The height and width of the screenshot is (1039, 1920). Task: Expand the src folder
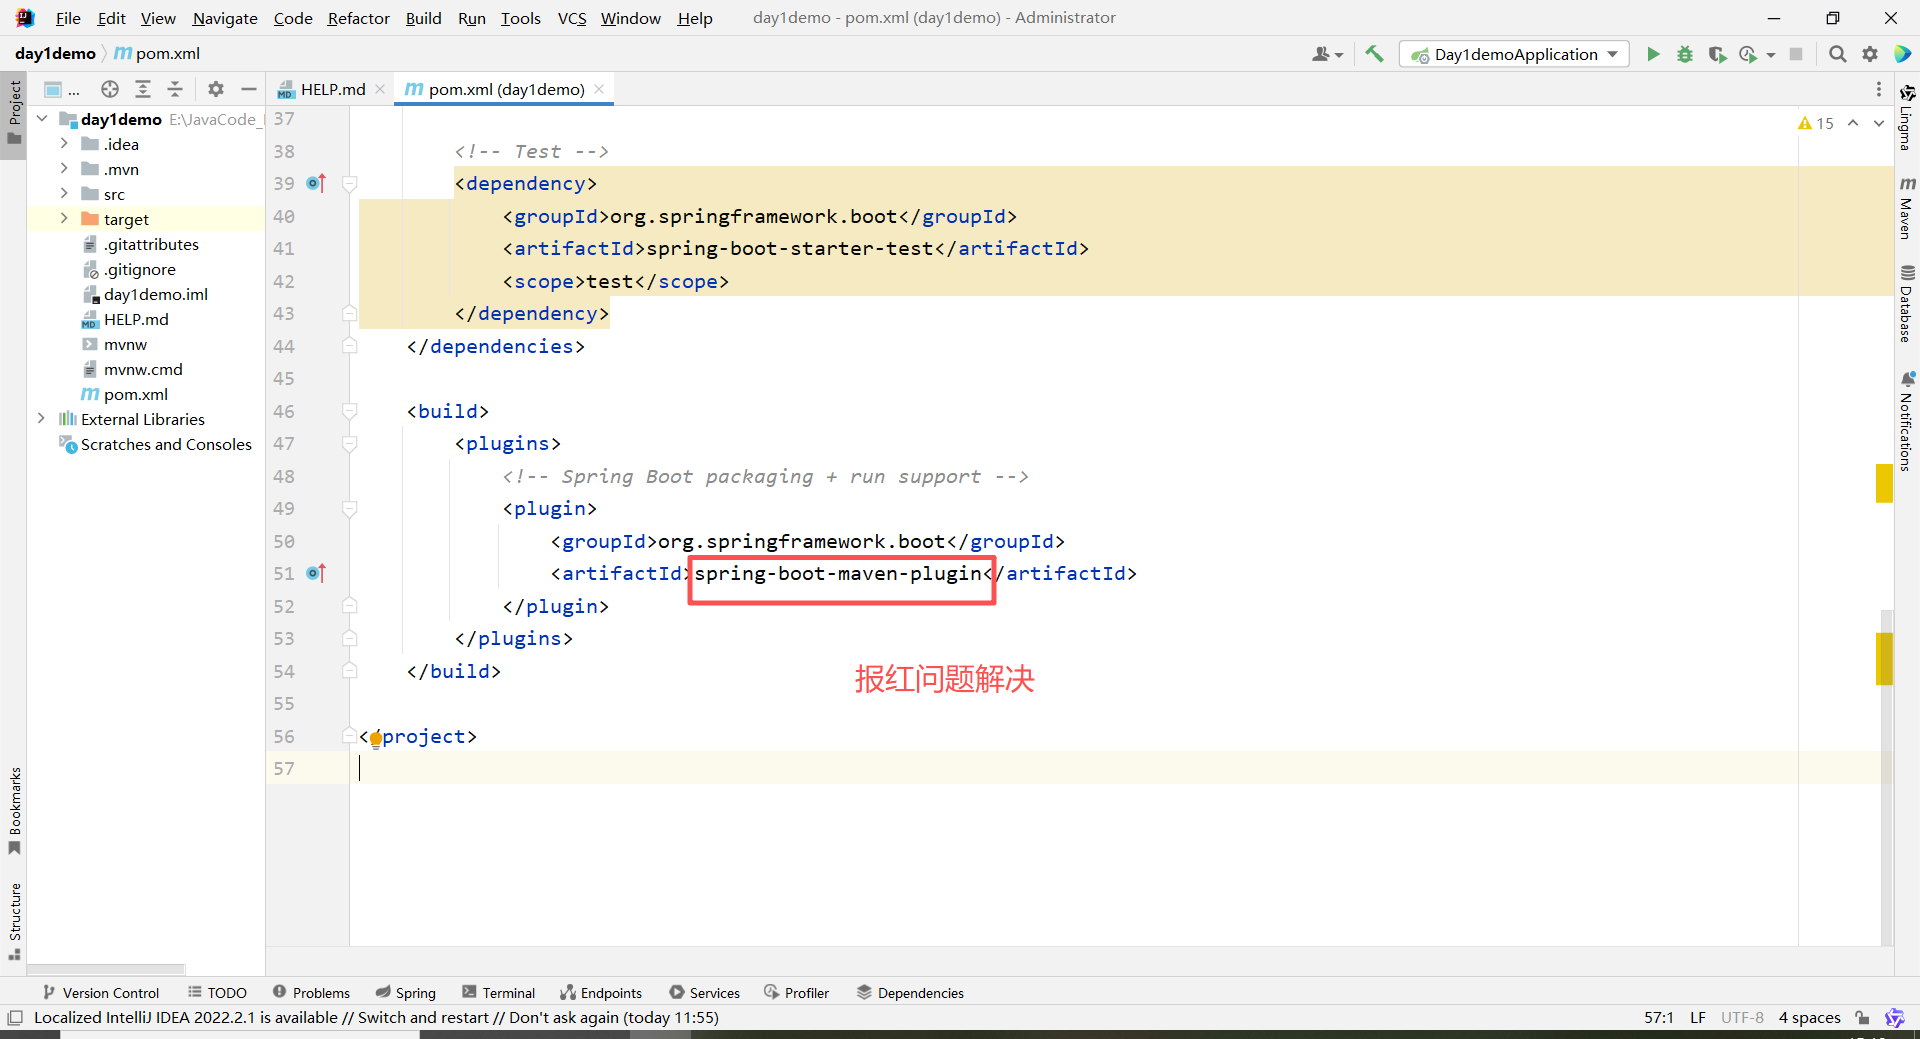coord(64,194)
